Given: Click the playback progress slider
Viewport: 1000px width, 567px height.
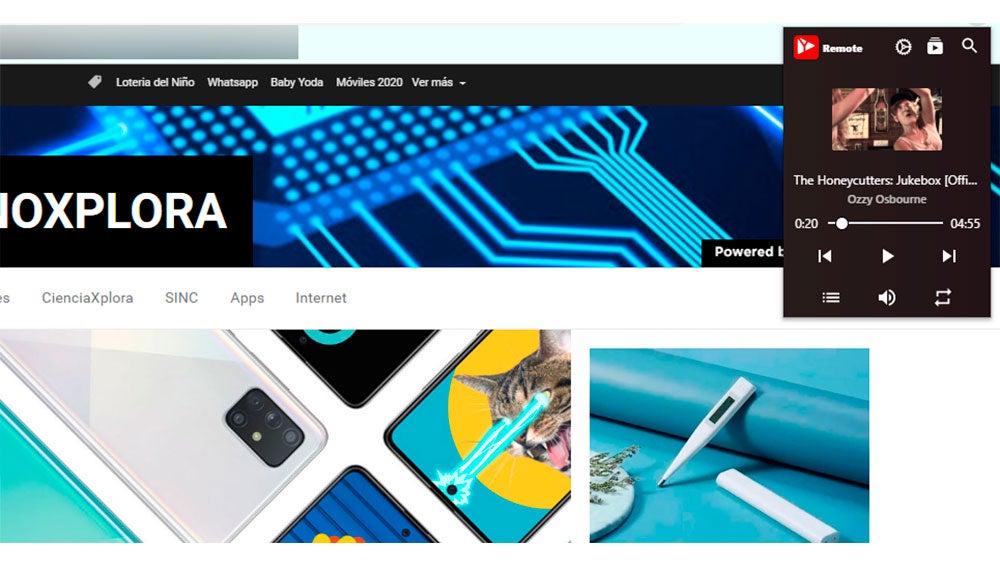Looking at the screenshot, I should [885, 223].
